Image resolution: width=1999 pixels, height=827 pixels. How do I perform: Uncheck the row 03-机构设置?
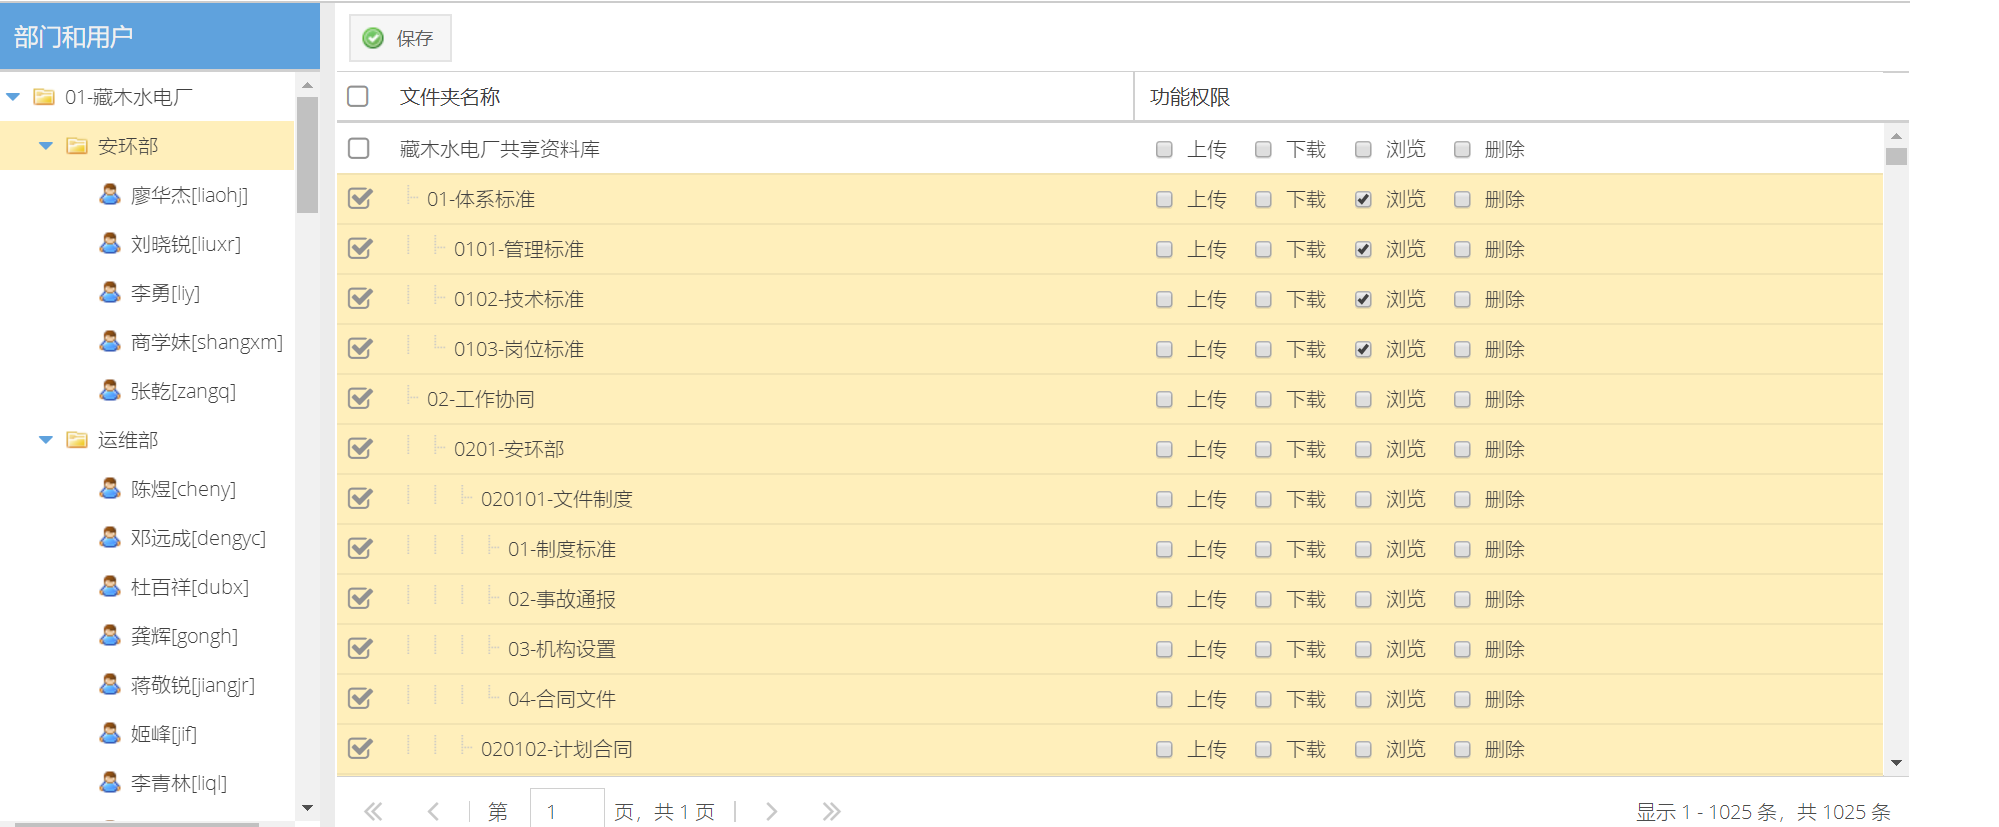point(360,648)
